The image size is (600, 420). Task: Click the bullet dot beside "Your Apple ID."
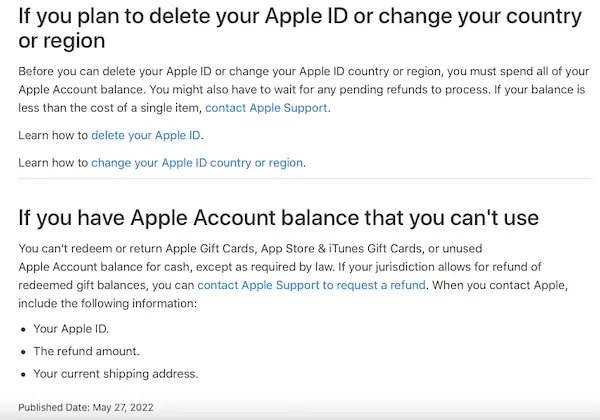23,329
